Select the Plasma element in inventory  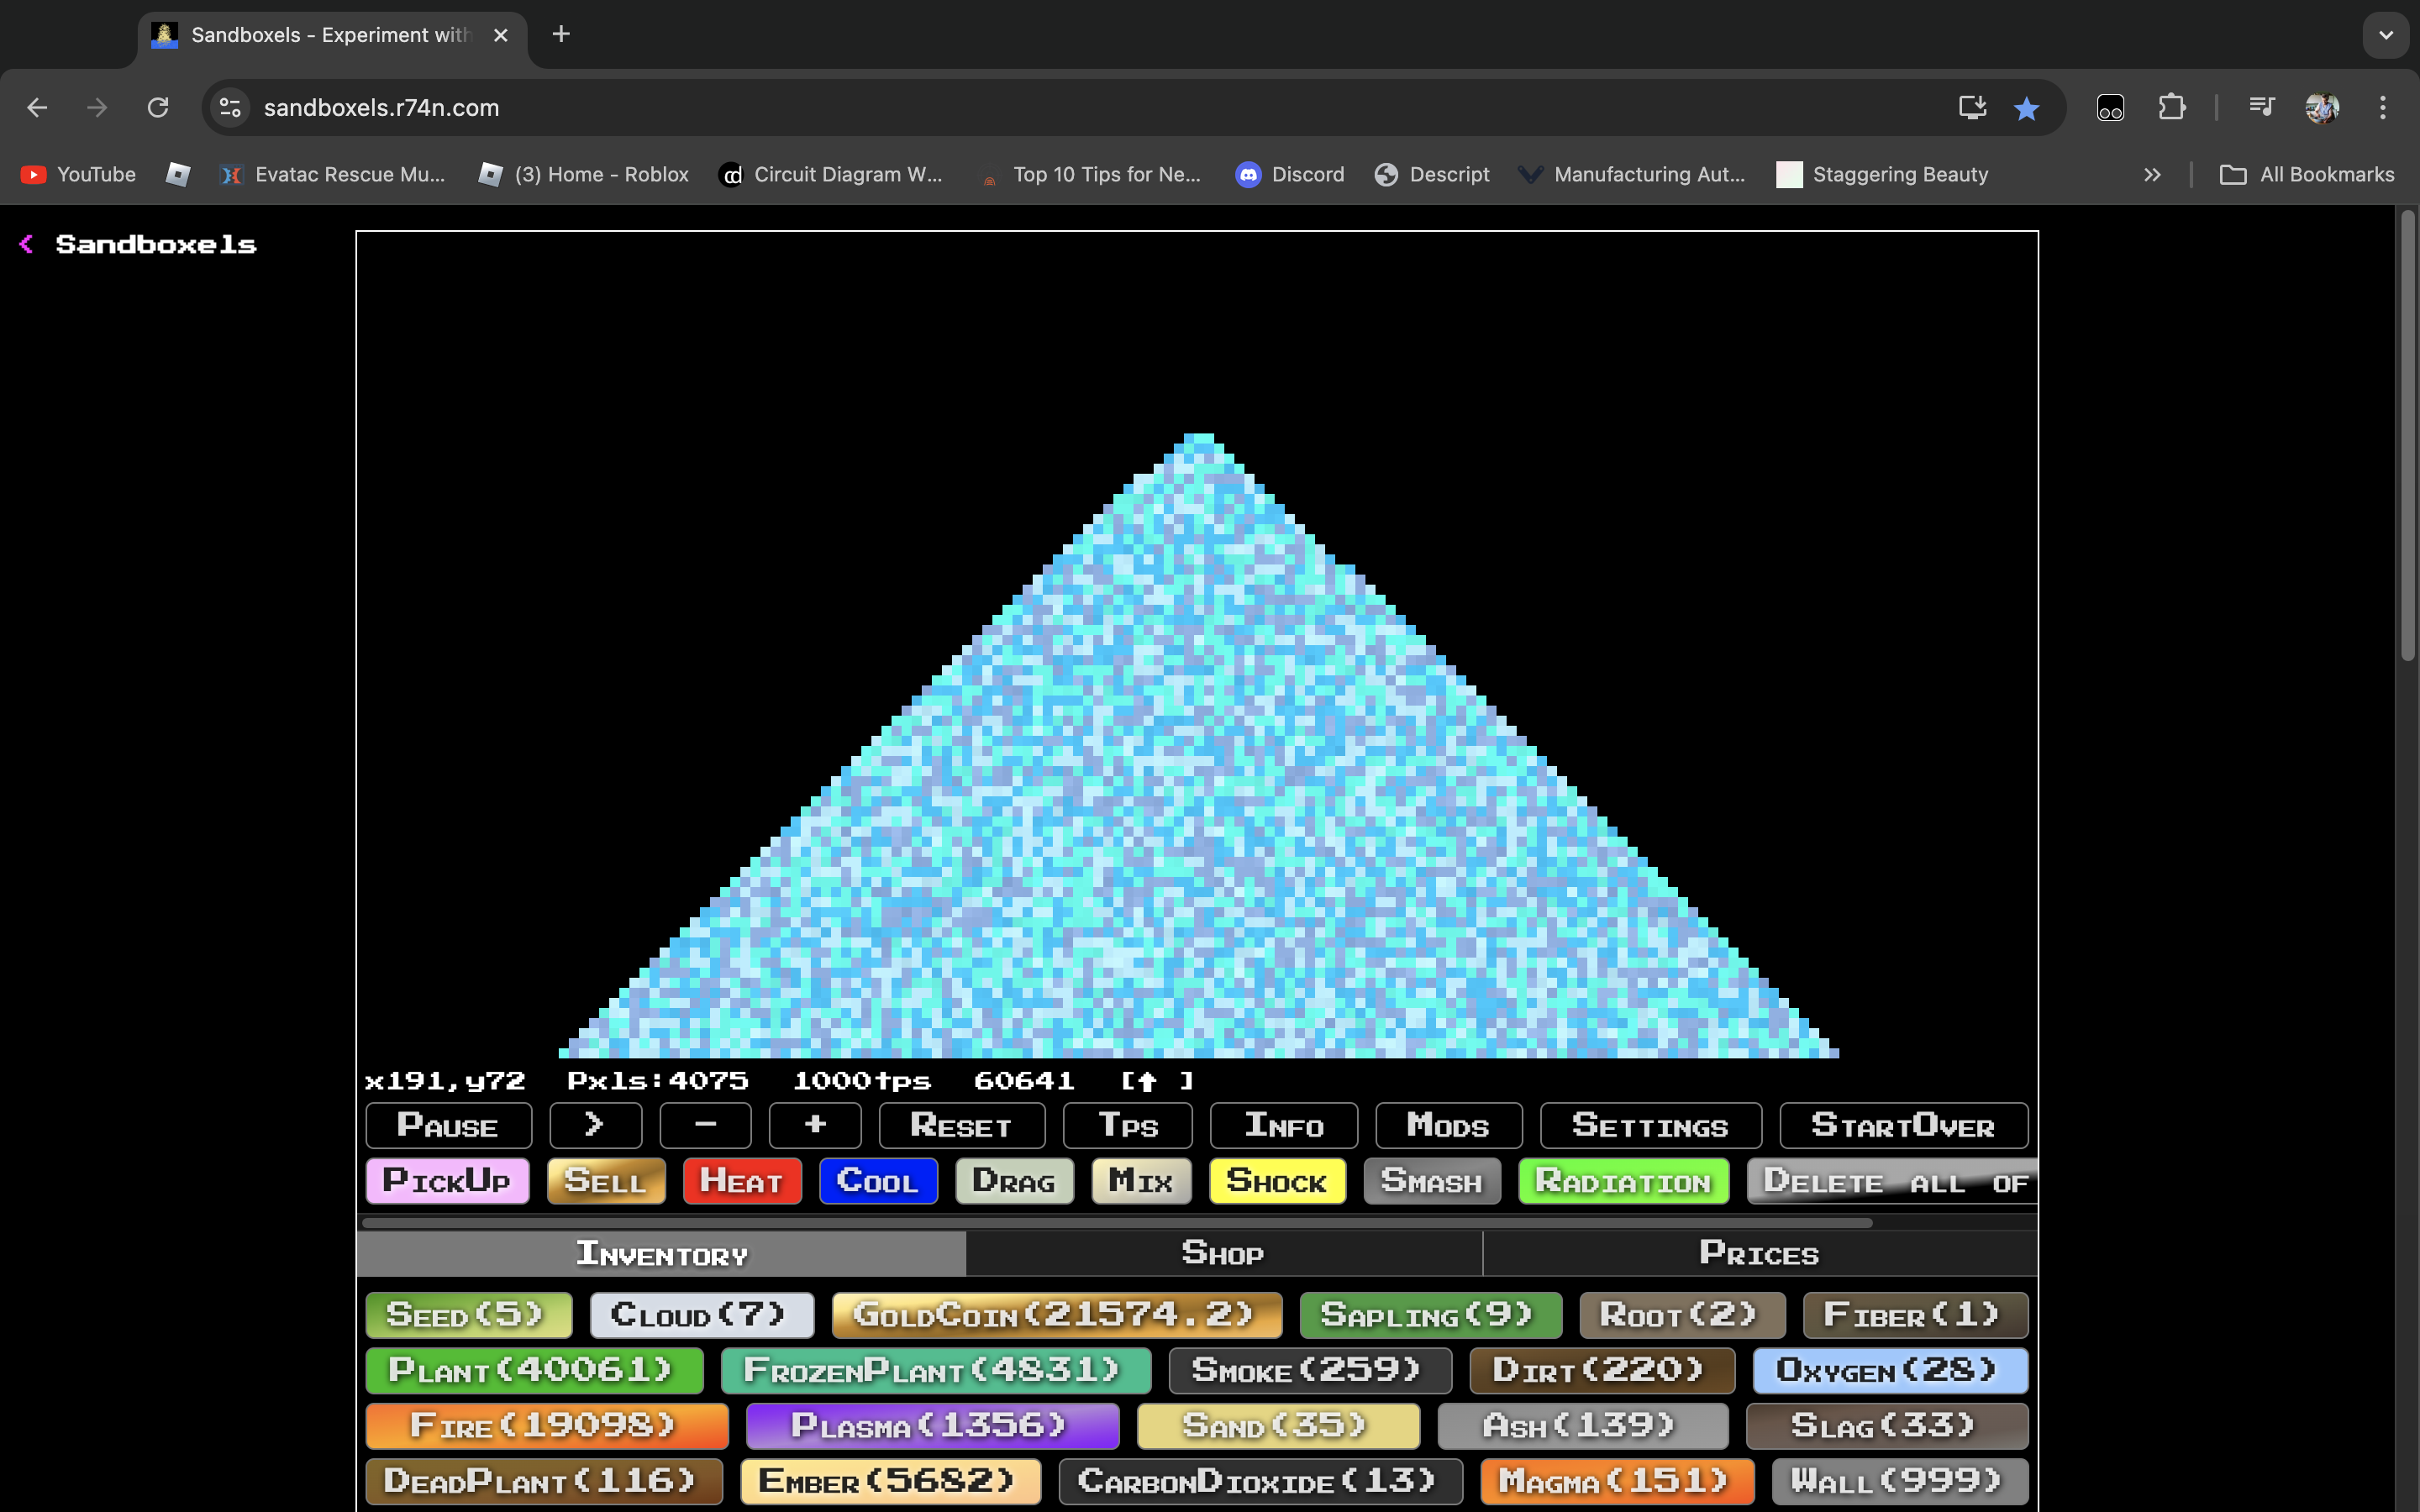tap(930, 1425)
